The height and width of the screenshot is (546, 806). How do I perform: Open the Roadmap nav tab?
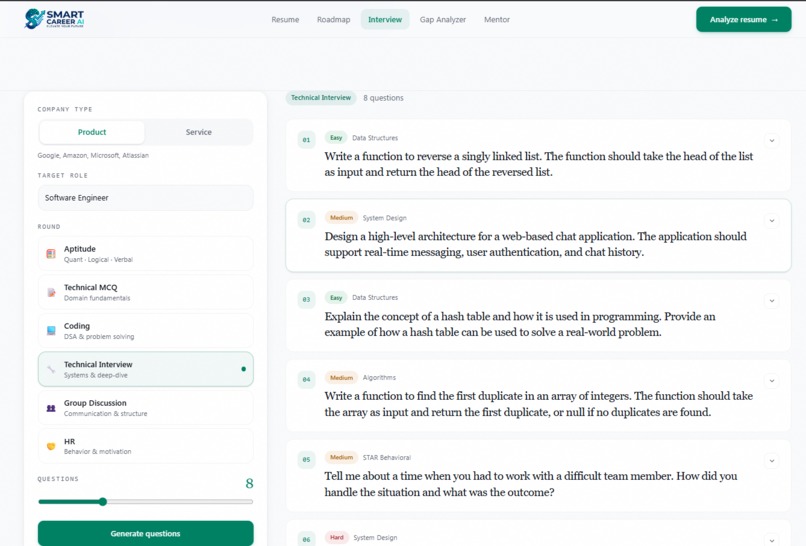point(334,20)
